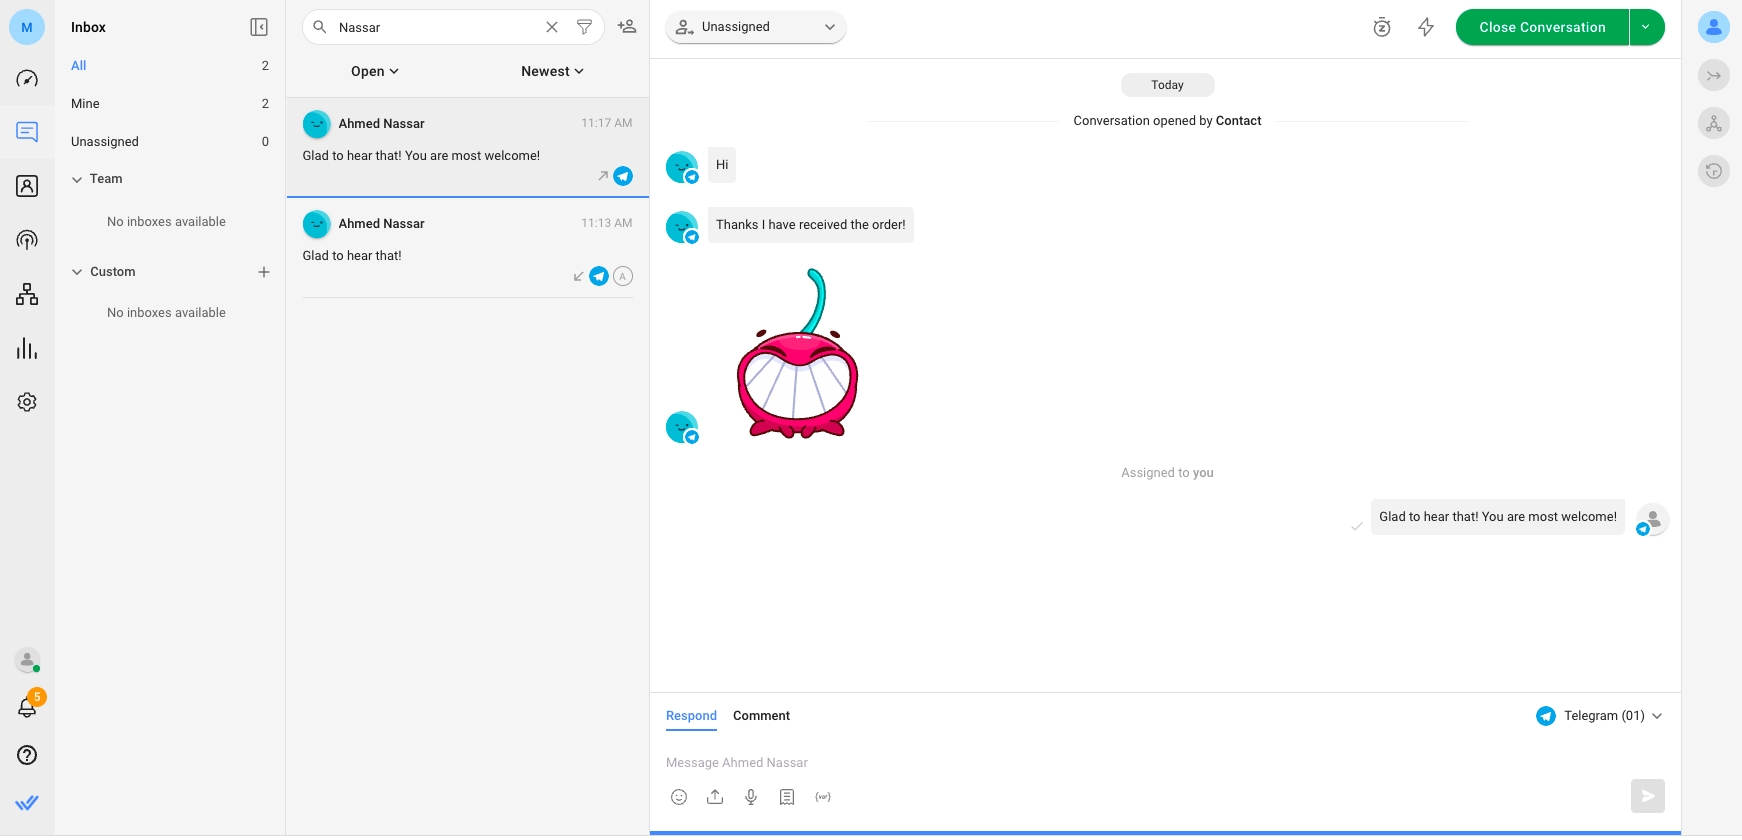Screen dimensions: 1742x840
Task: Open the Reports bar chart icon
Action: click(27, 349)
